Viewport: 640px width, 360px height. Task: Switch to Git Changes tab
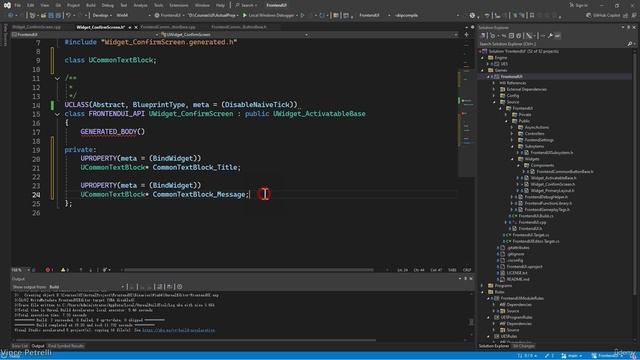(523, 346)
